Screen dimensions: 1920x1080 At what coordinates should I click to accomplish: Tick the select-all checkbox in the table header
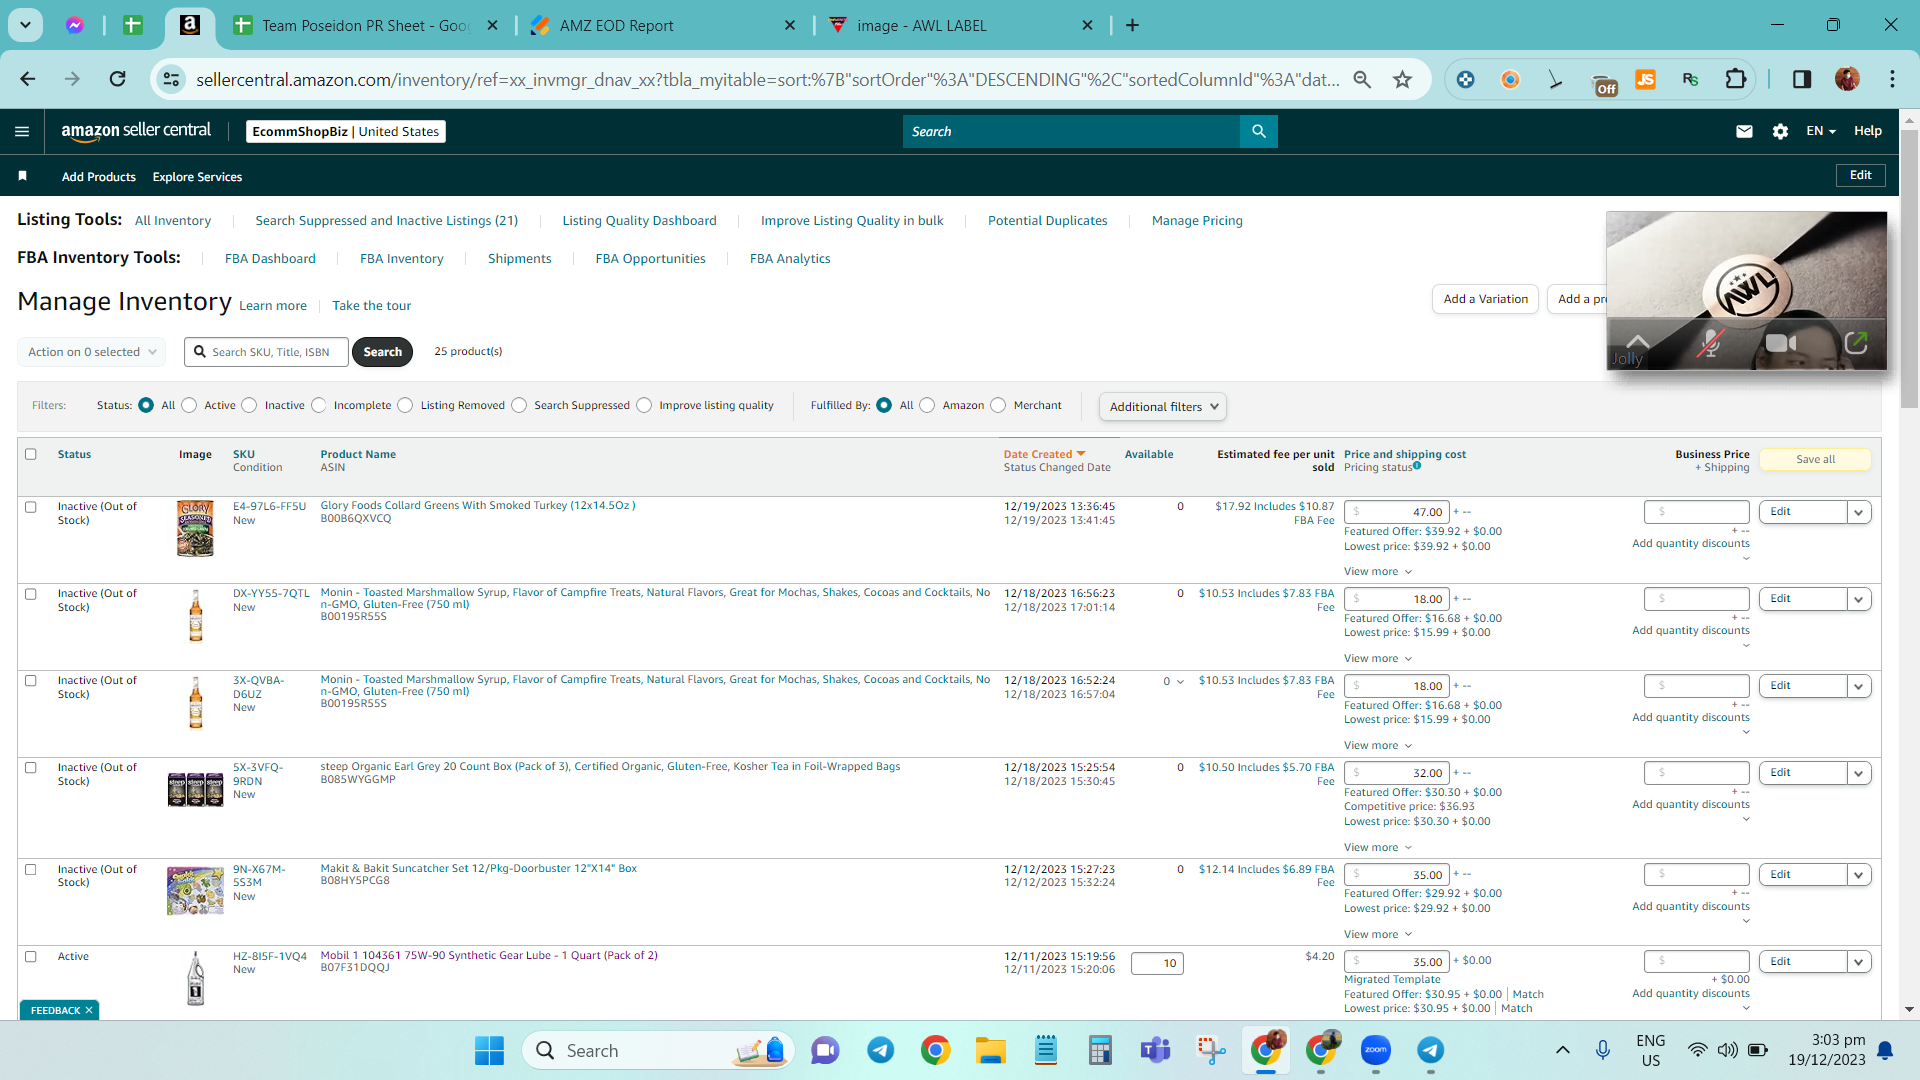pyautogui.click(x=31, y=454)
